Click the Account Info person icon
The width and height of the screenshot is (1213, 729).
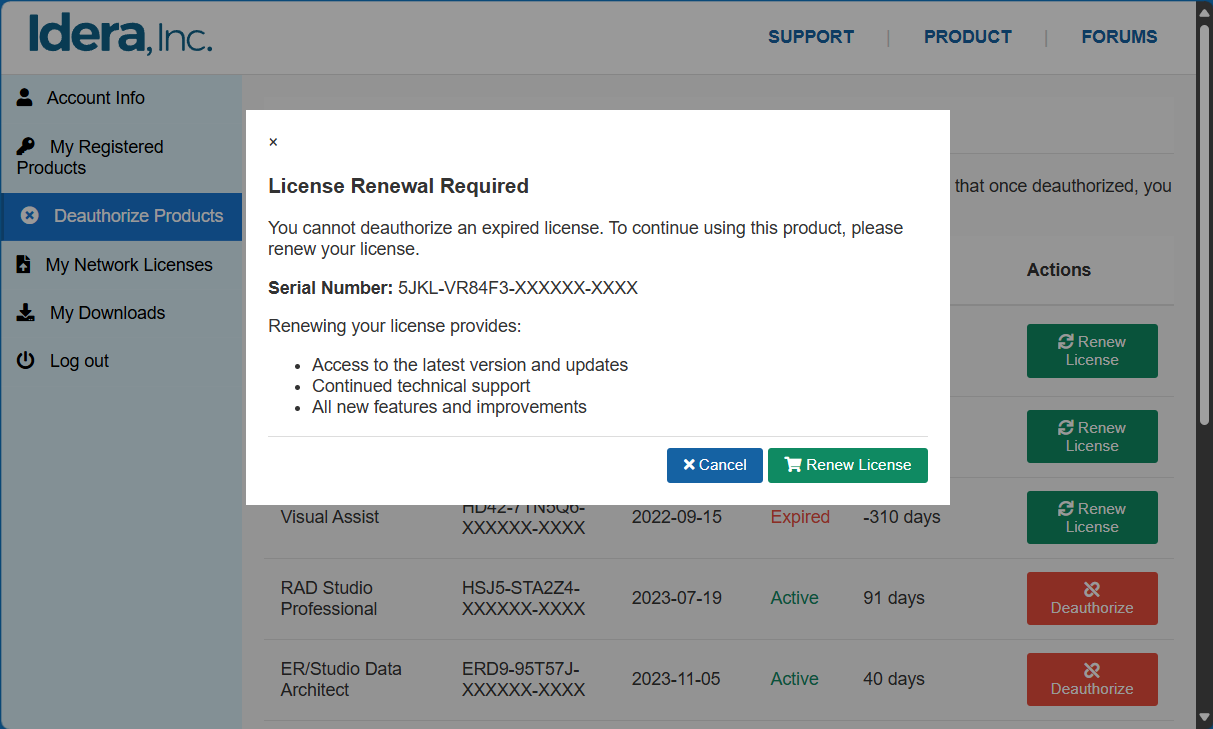tap(25, 97)
